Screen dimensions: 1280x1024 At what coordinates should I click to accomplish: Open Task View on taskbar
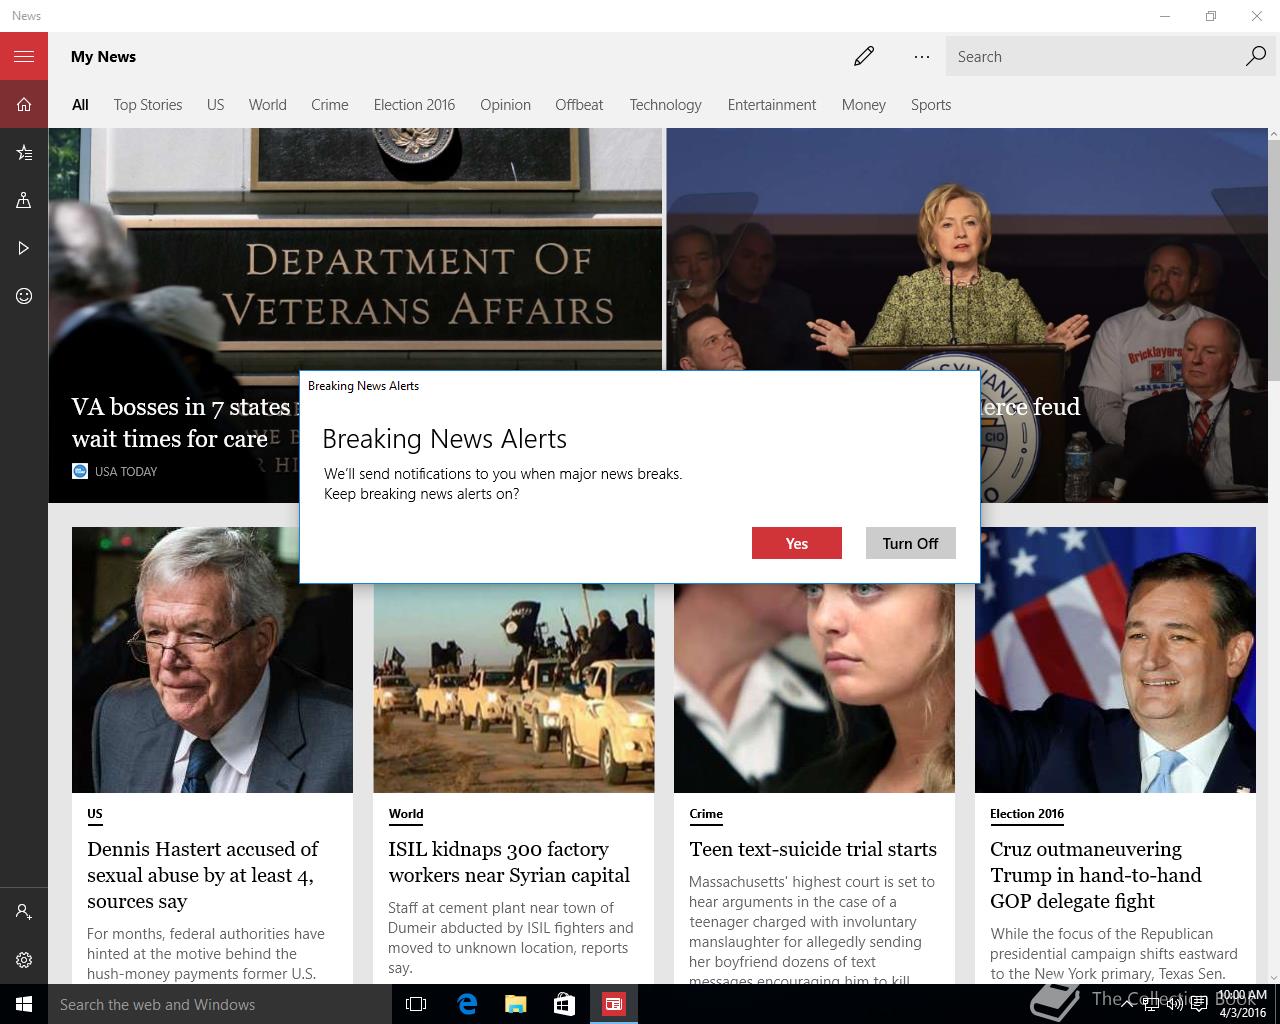[416, 1004]
